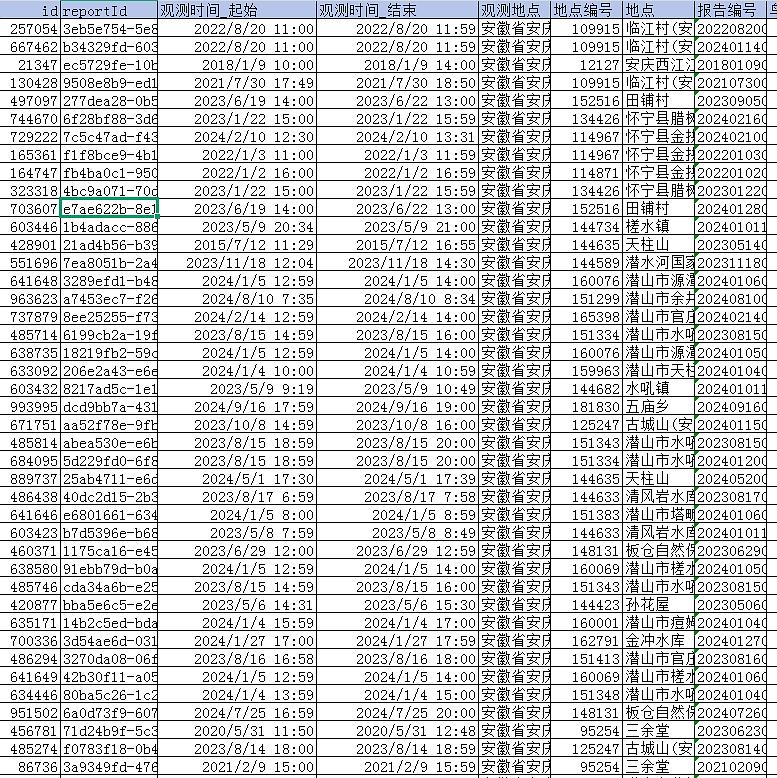The height and width of the screenshot is (778, 777).
Task: Select id cell 323318
Action: (x=30, y=191)
